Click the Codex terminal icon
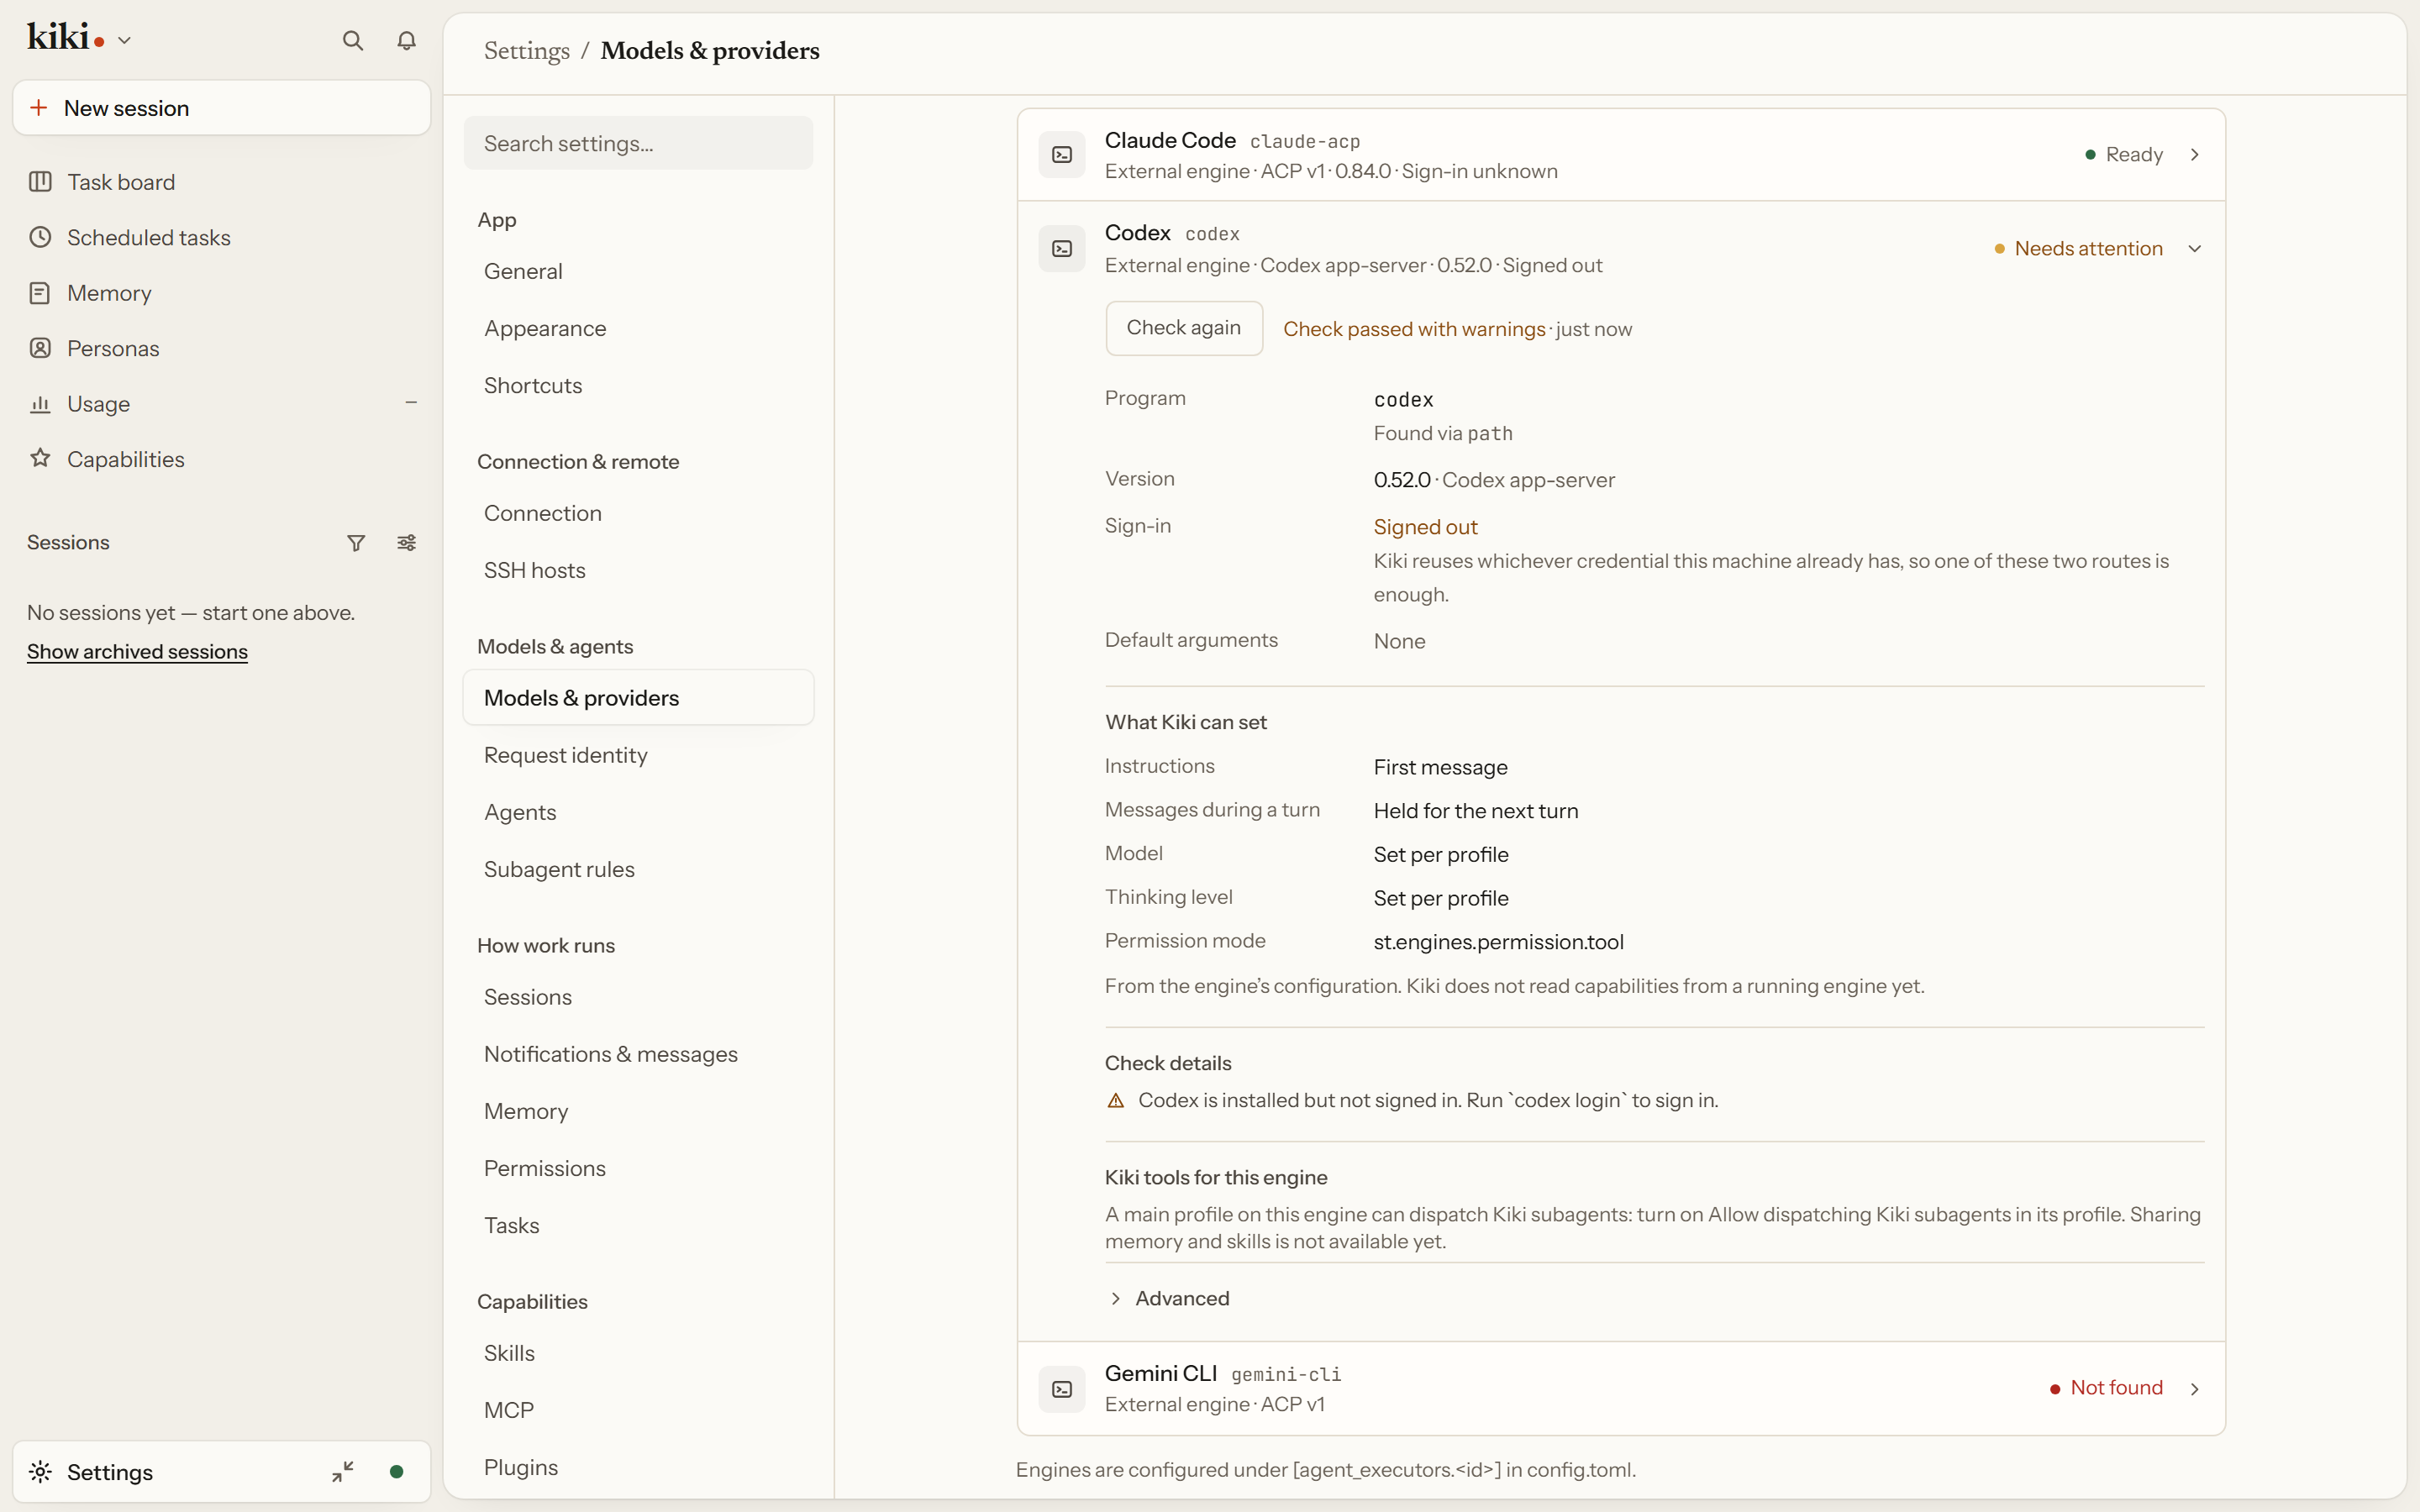This screenshot has height=1512, width=2420. pyautogui.click(x=1062, y=249)
